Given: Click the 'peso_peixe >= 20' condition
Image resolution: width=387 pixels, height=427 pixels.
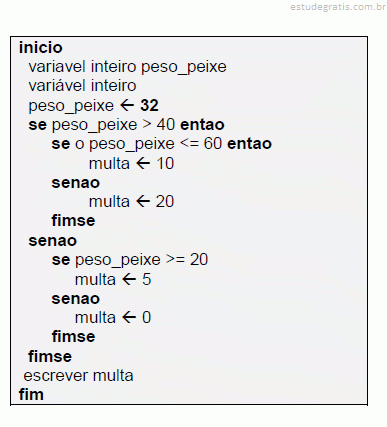Looking at the screenshot, I should click(x=141, y=260).
